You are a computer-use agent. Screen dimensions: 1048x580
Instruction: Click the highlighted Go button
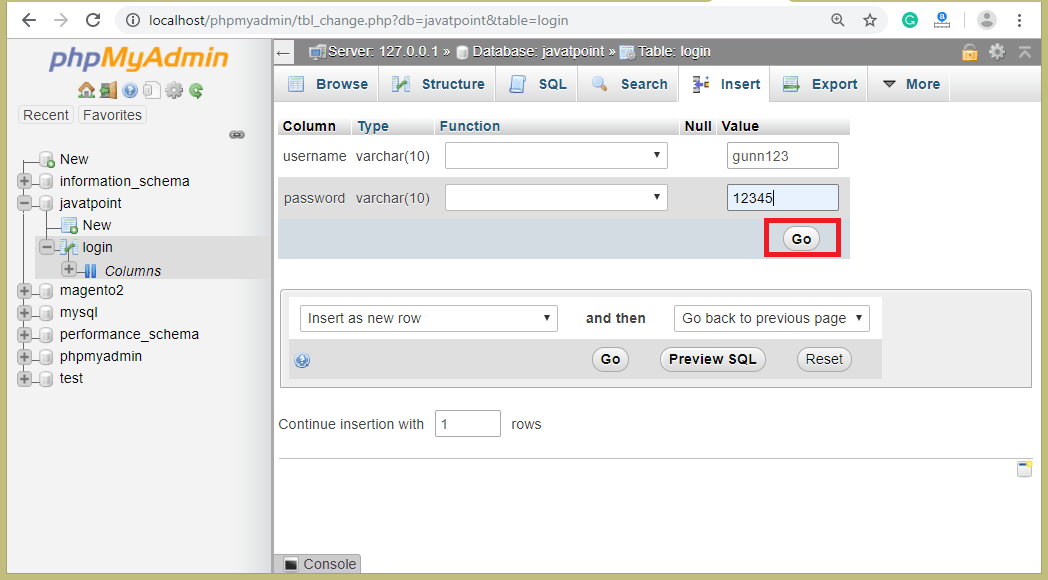[800, 239]
